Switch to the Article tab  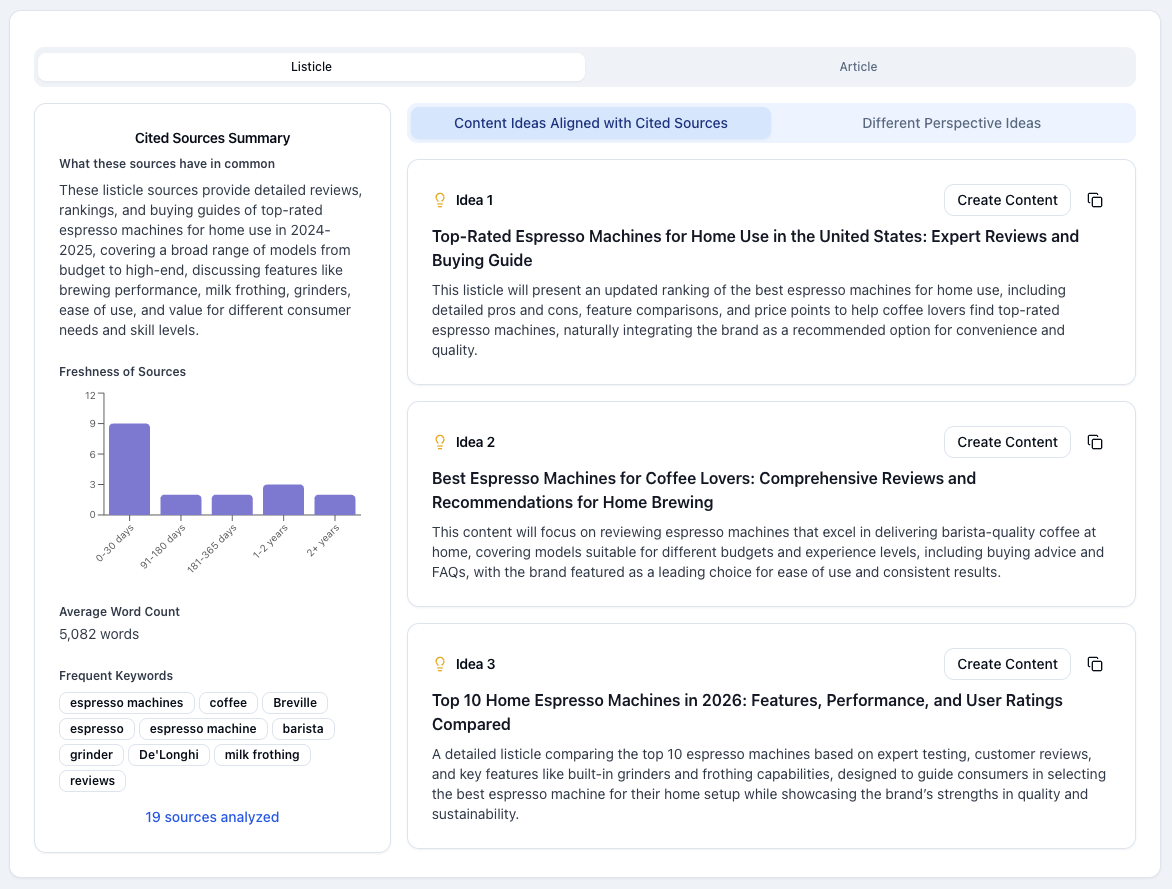coord(858,66)
